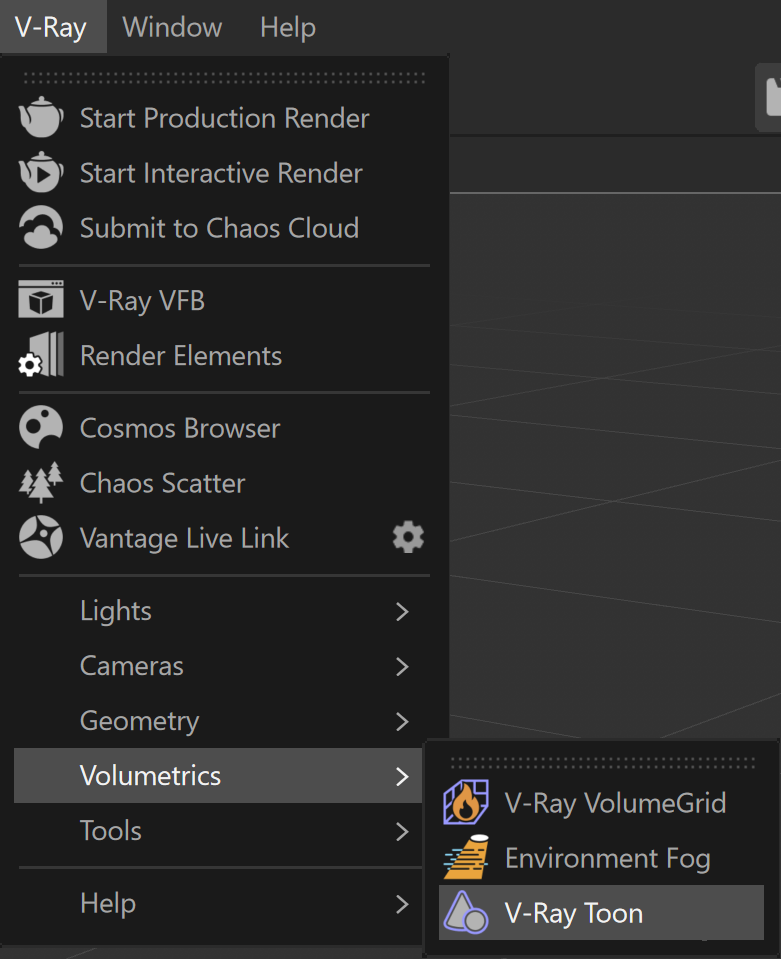Expand the Tools submenu chevron
The height and width of the screenshot is (959, 781).
tap(402, 832)
